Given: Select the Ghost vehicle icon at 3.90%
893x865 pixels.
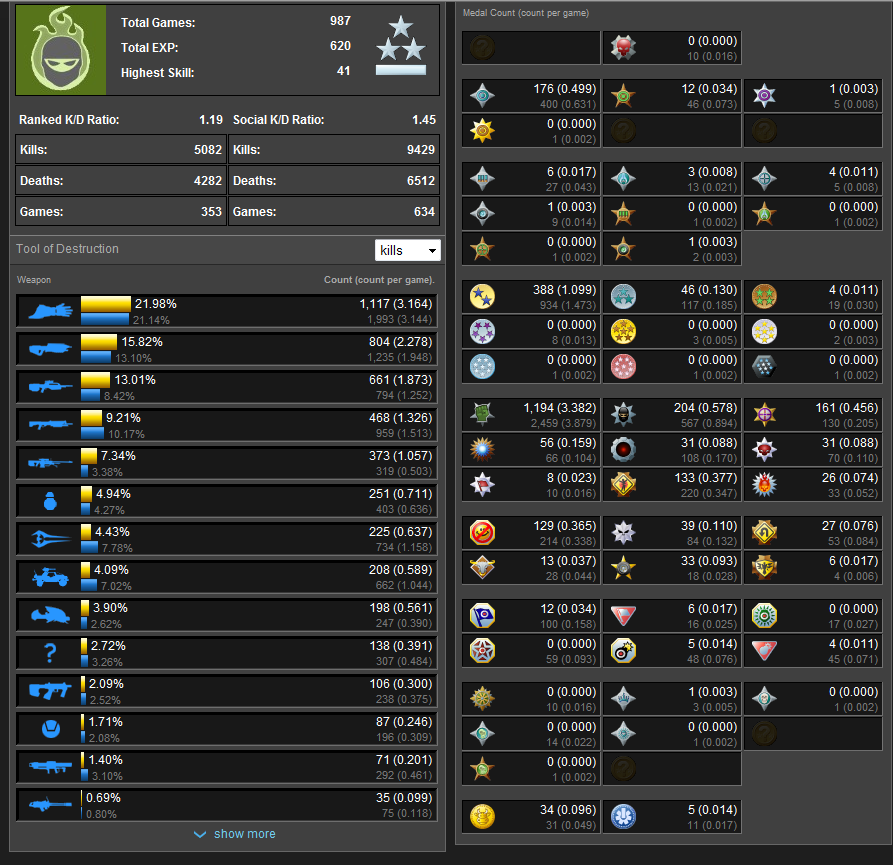Looking at the screenshot, I should (x=50, y=615).
